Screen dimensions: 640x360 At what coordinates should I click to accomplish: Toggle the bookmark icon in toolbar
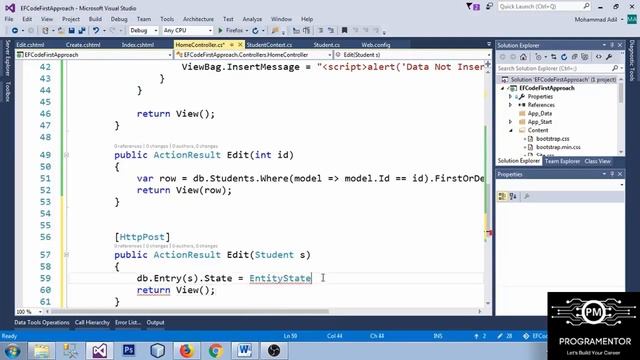pos(344,31)
